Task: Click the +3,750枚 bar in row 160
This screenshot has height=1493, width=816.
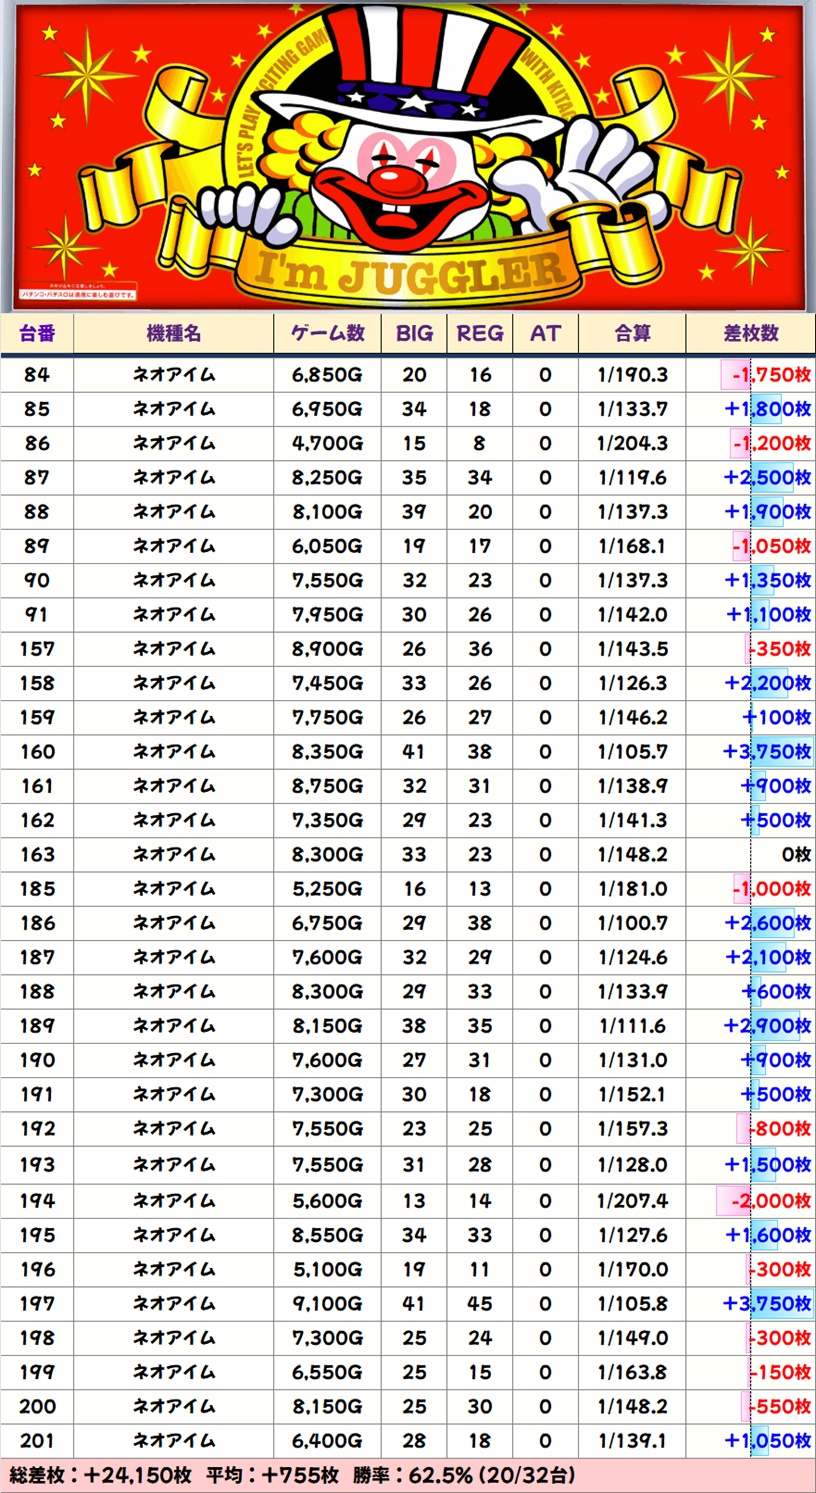Action: point(768,752)
